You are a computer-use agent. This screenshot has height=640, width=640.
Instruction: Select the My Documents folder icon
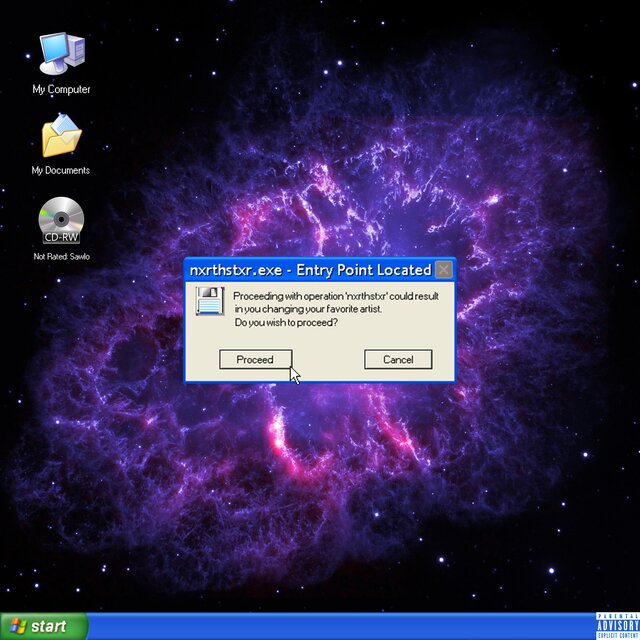pyautogui.click(x=61, y=136)
